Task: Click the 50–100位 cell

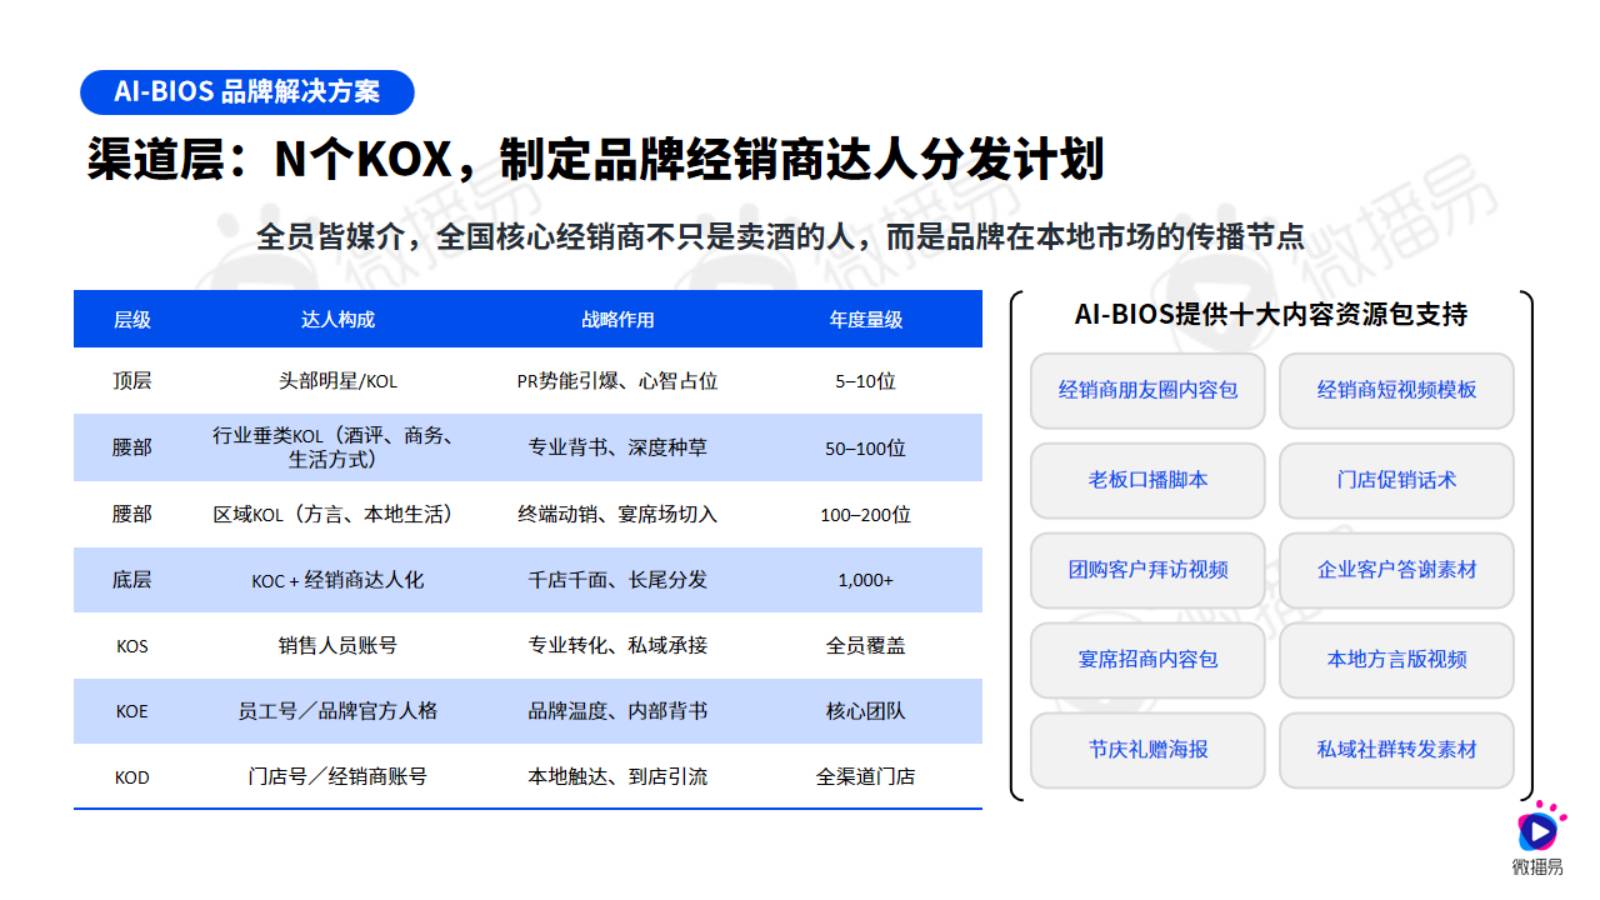Action: (866, 448)
